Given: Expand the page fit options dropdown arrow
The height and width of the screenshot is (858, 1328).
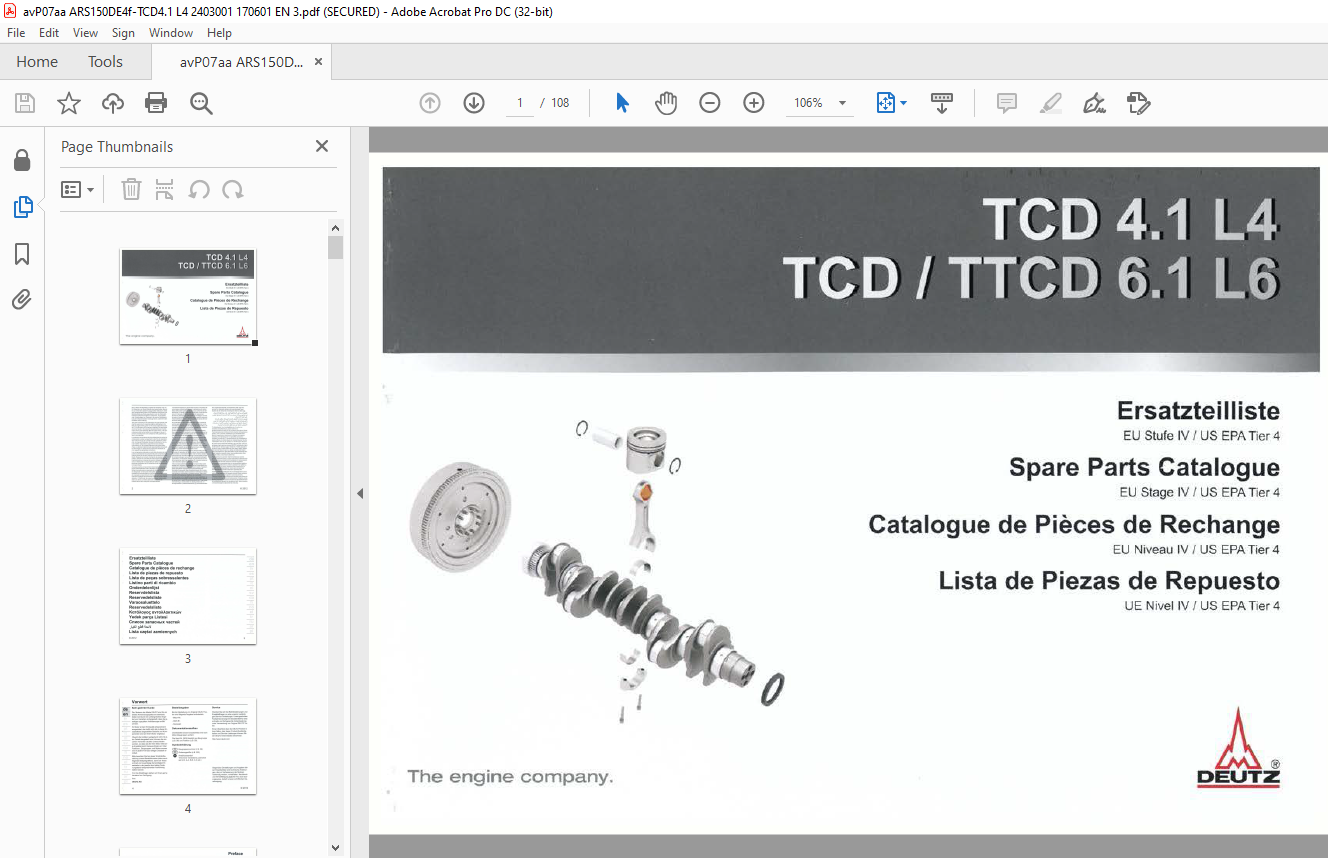Looking at the screenshot, I should click(x=904, y=103).
